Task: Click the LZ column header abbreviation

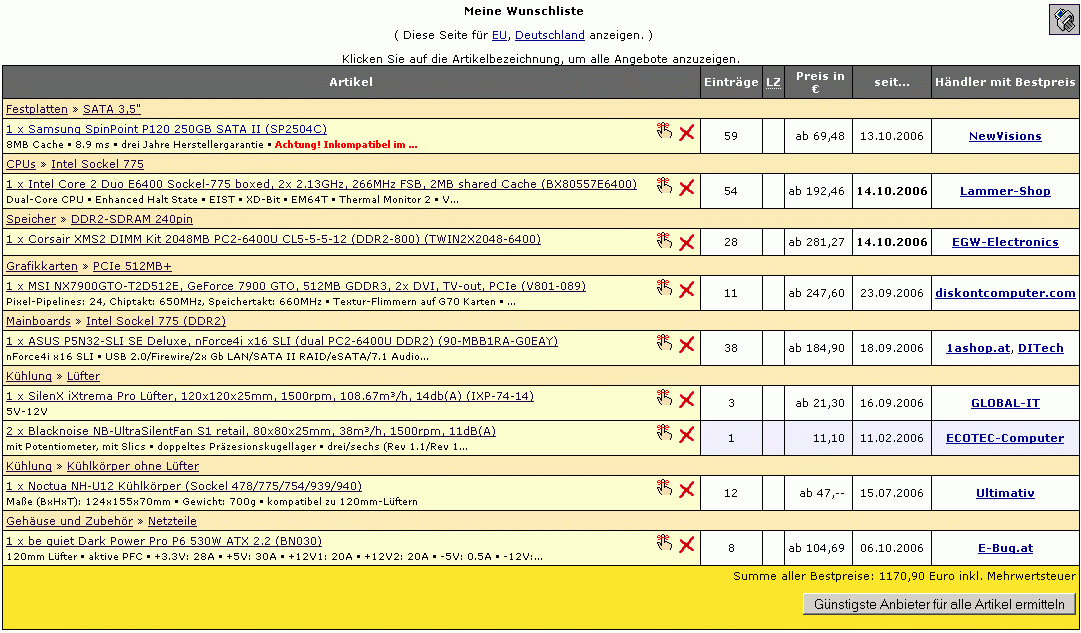Action: pyautogui.click(x=773, y=82)
